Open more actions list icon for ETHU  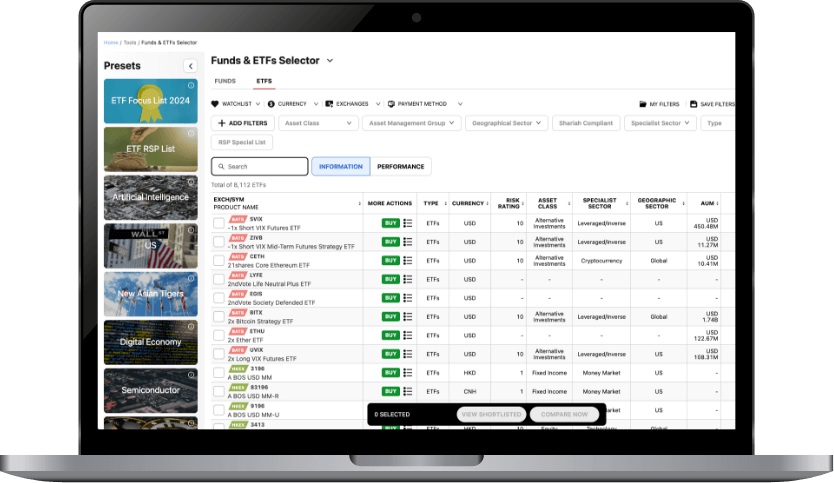pos(408,335)
